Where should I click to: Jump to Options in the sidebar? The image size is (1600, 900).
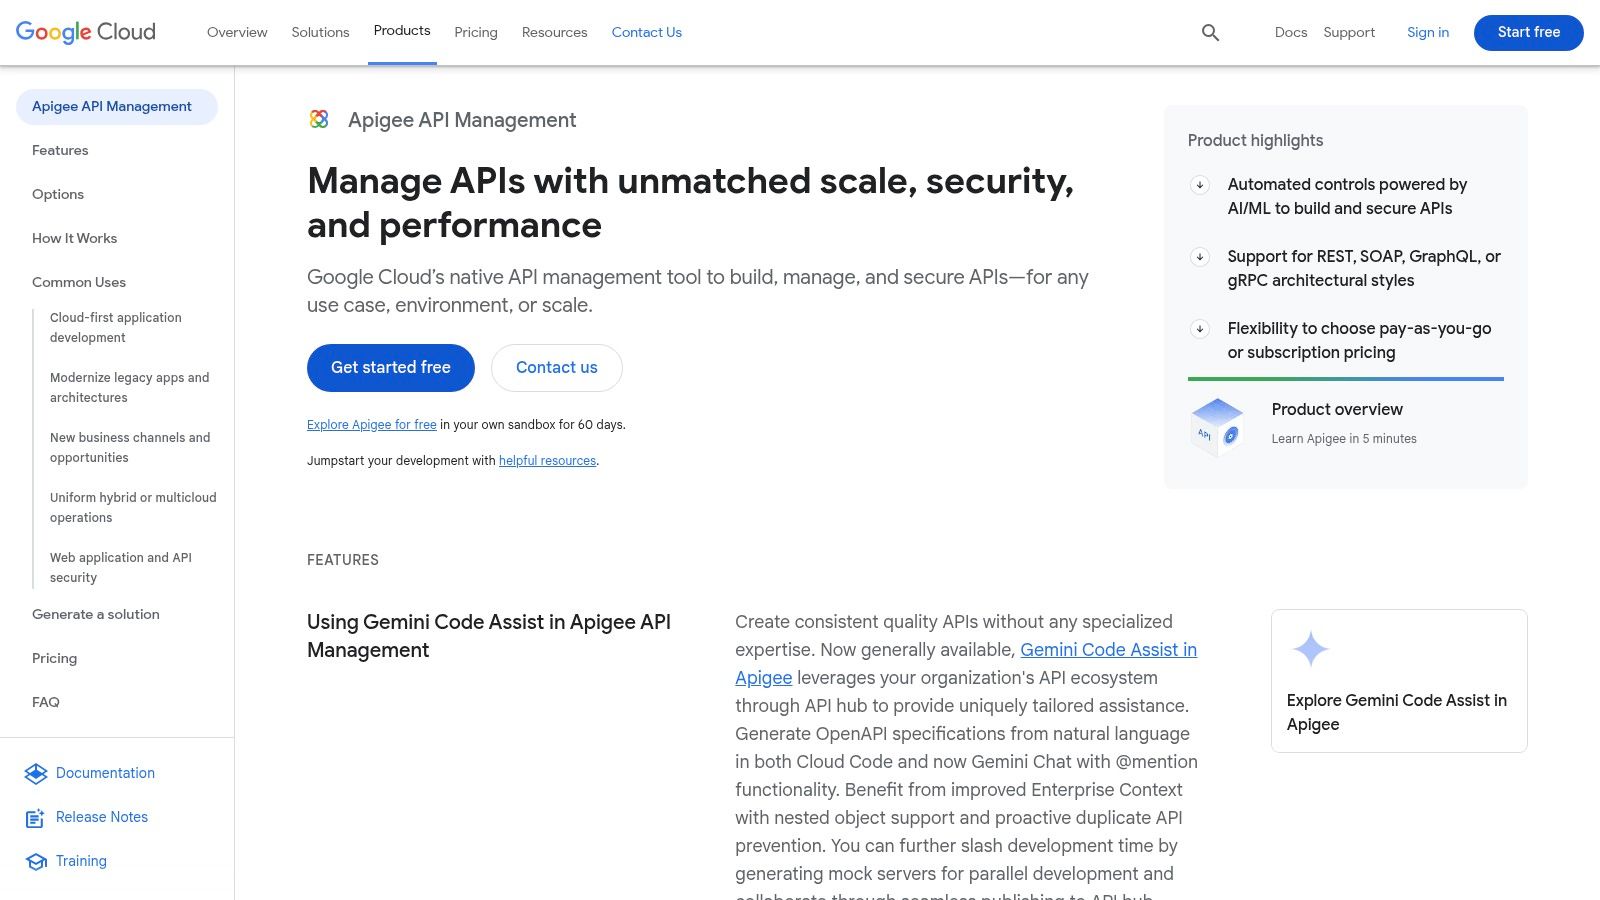[x=58, y=194]
